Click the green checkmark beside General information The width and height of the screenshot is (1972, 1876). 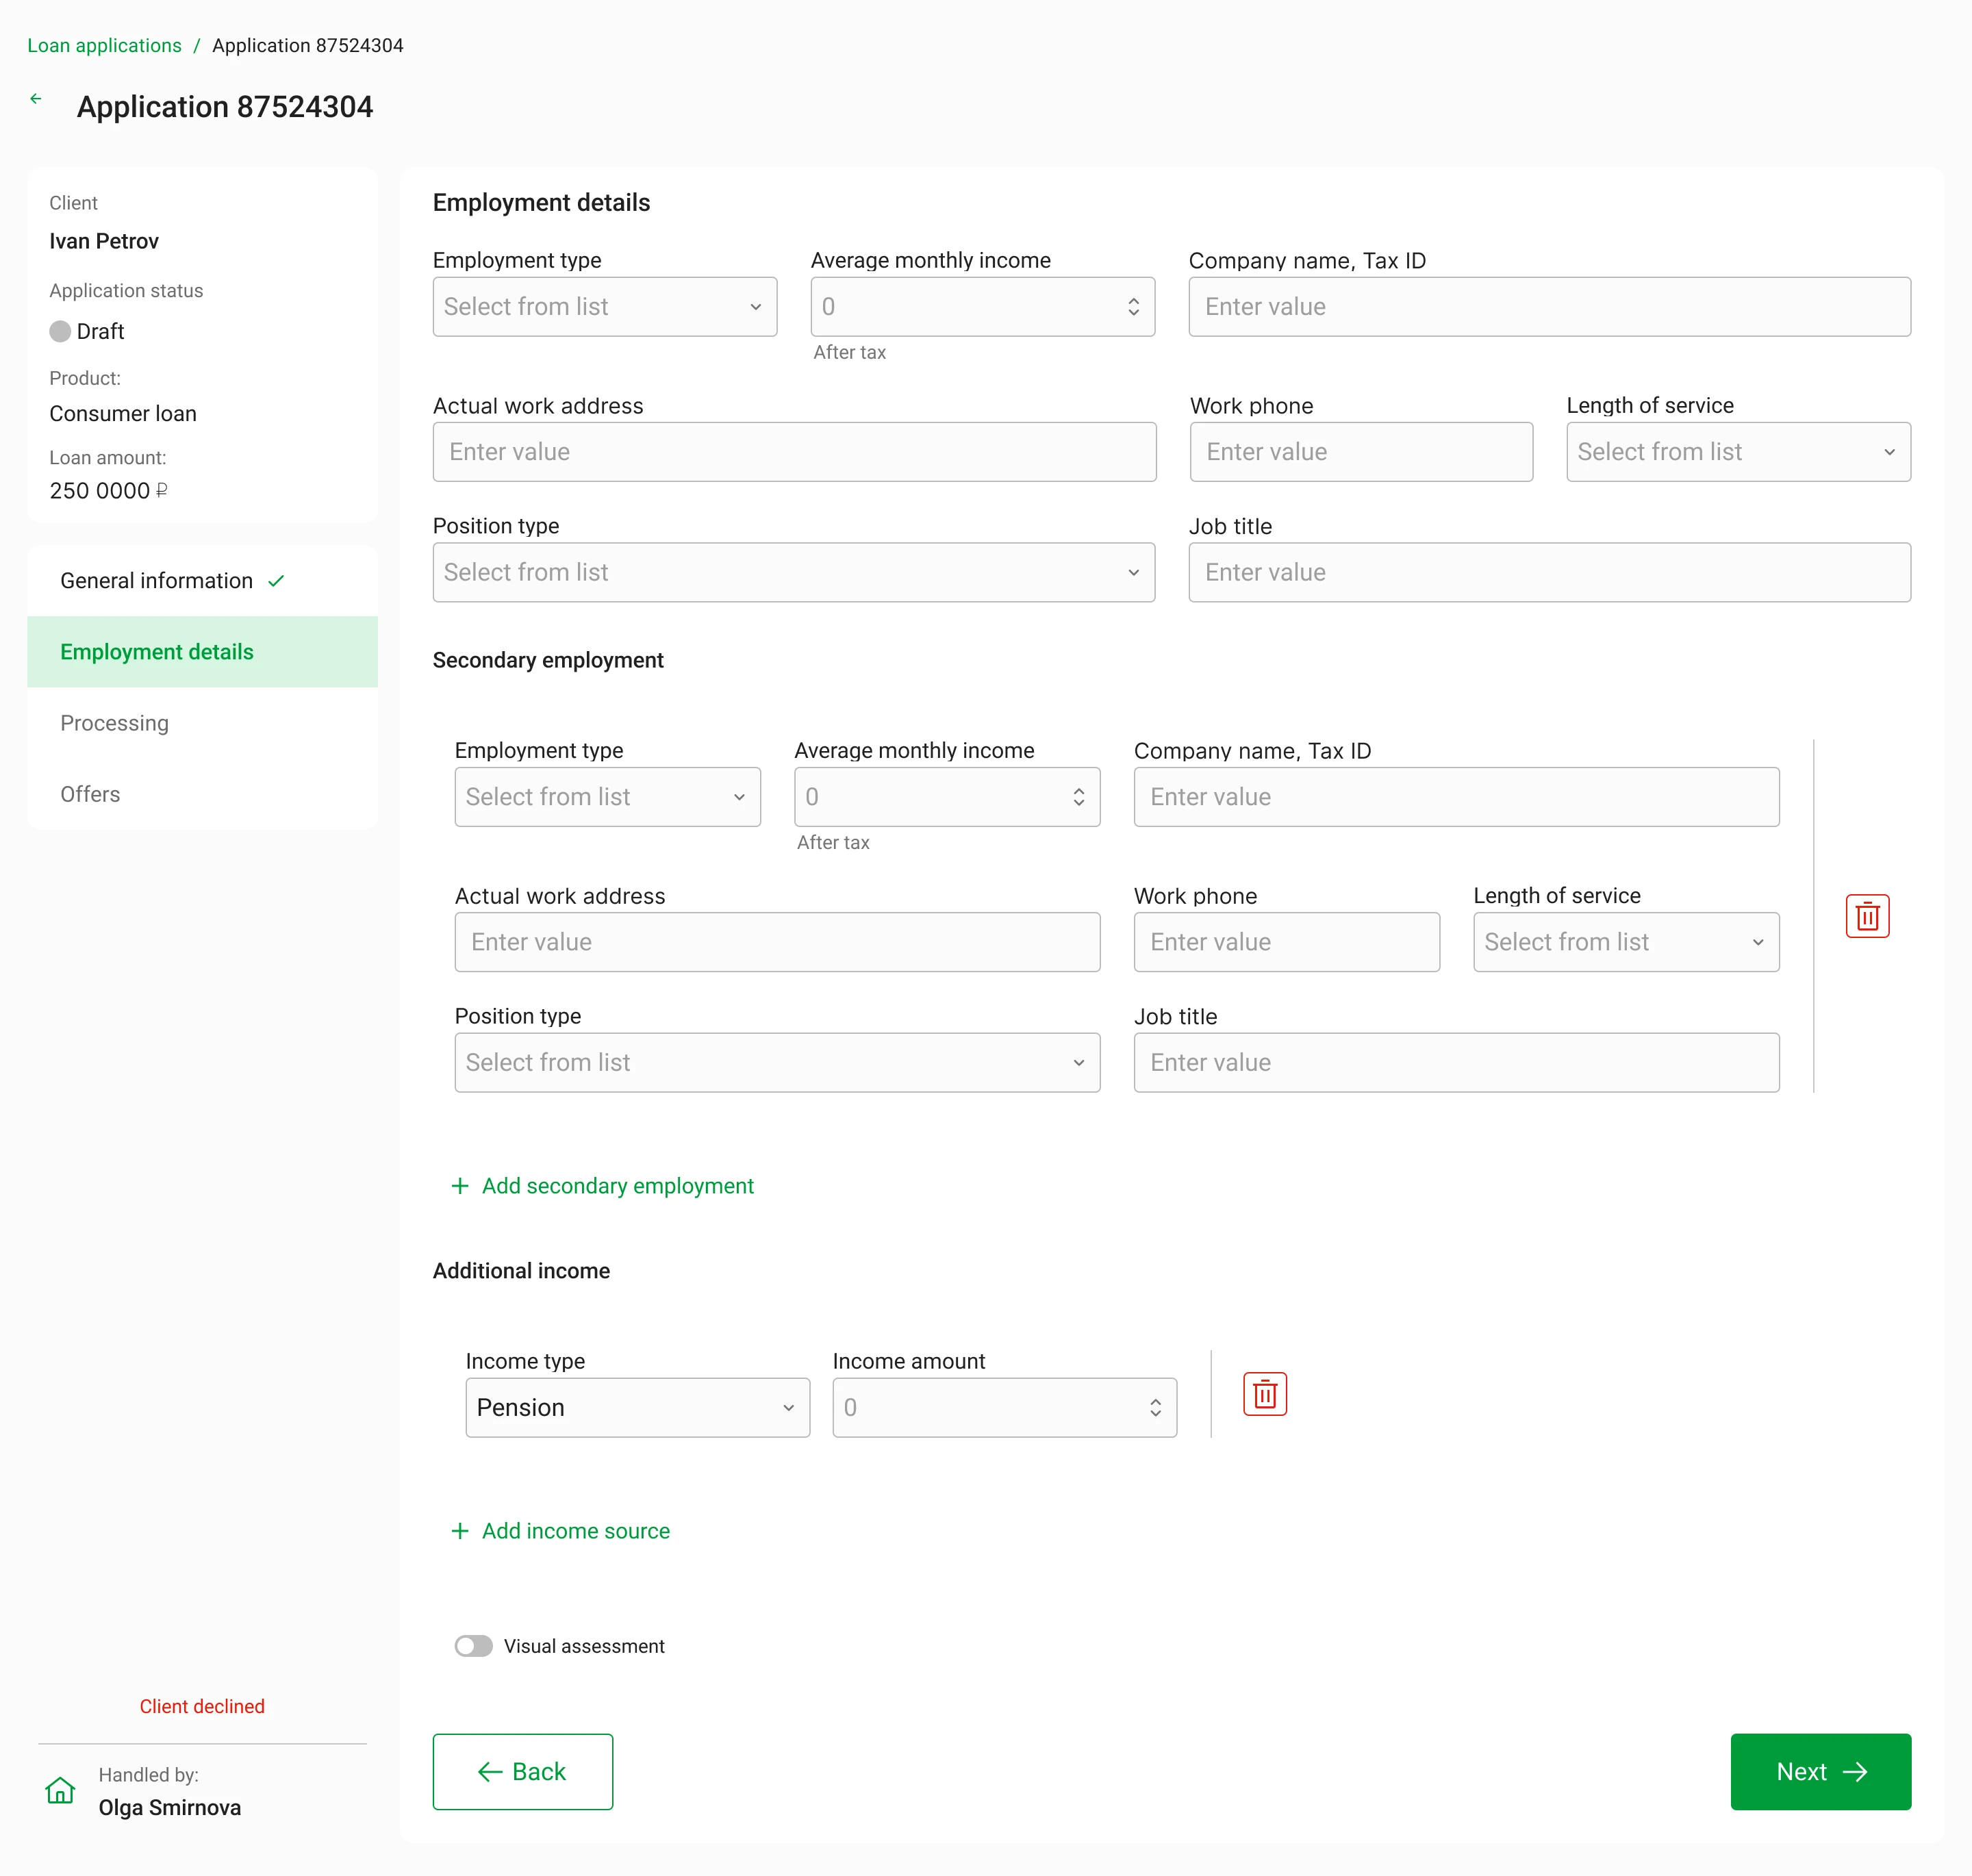tap(277, 581)
